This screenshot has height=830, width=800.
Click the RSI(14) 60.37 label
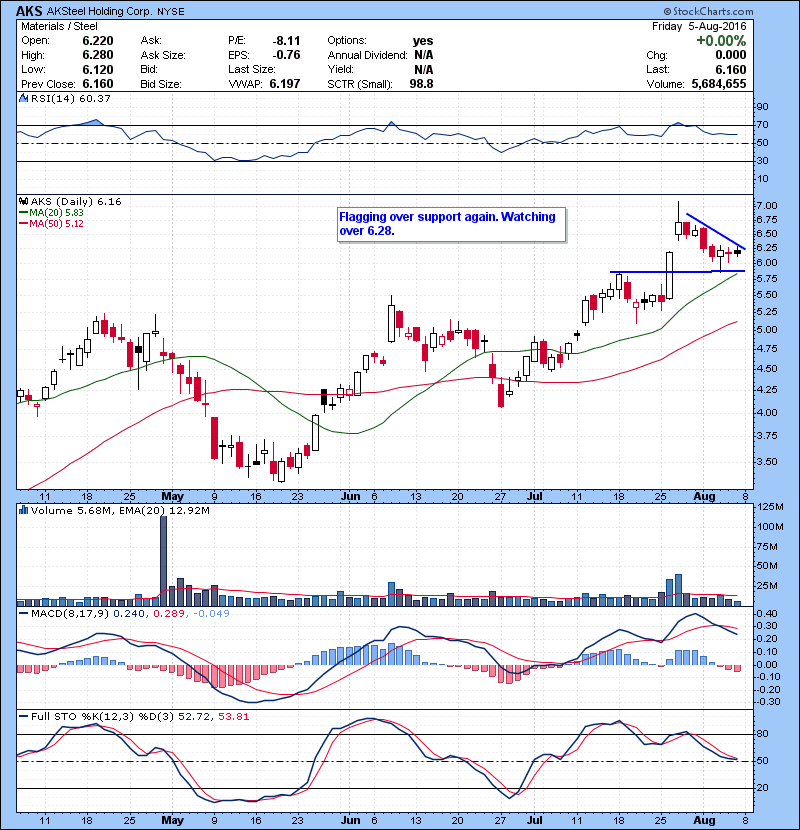(70, 98)
